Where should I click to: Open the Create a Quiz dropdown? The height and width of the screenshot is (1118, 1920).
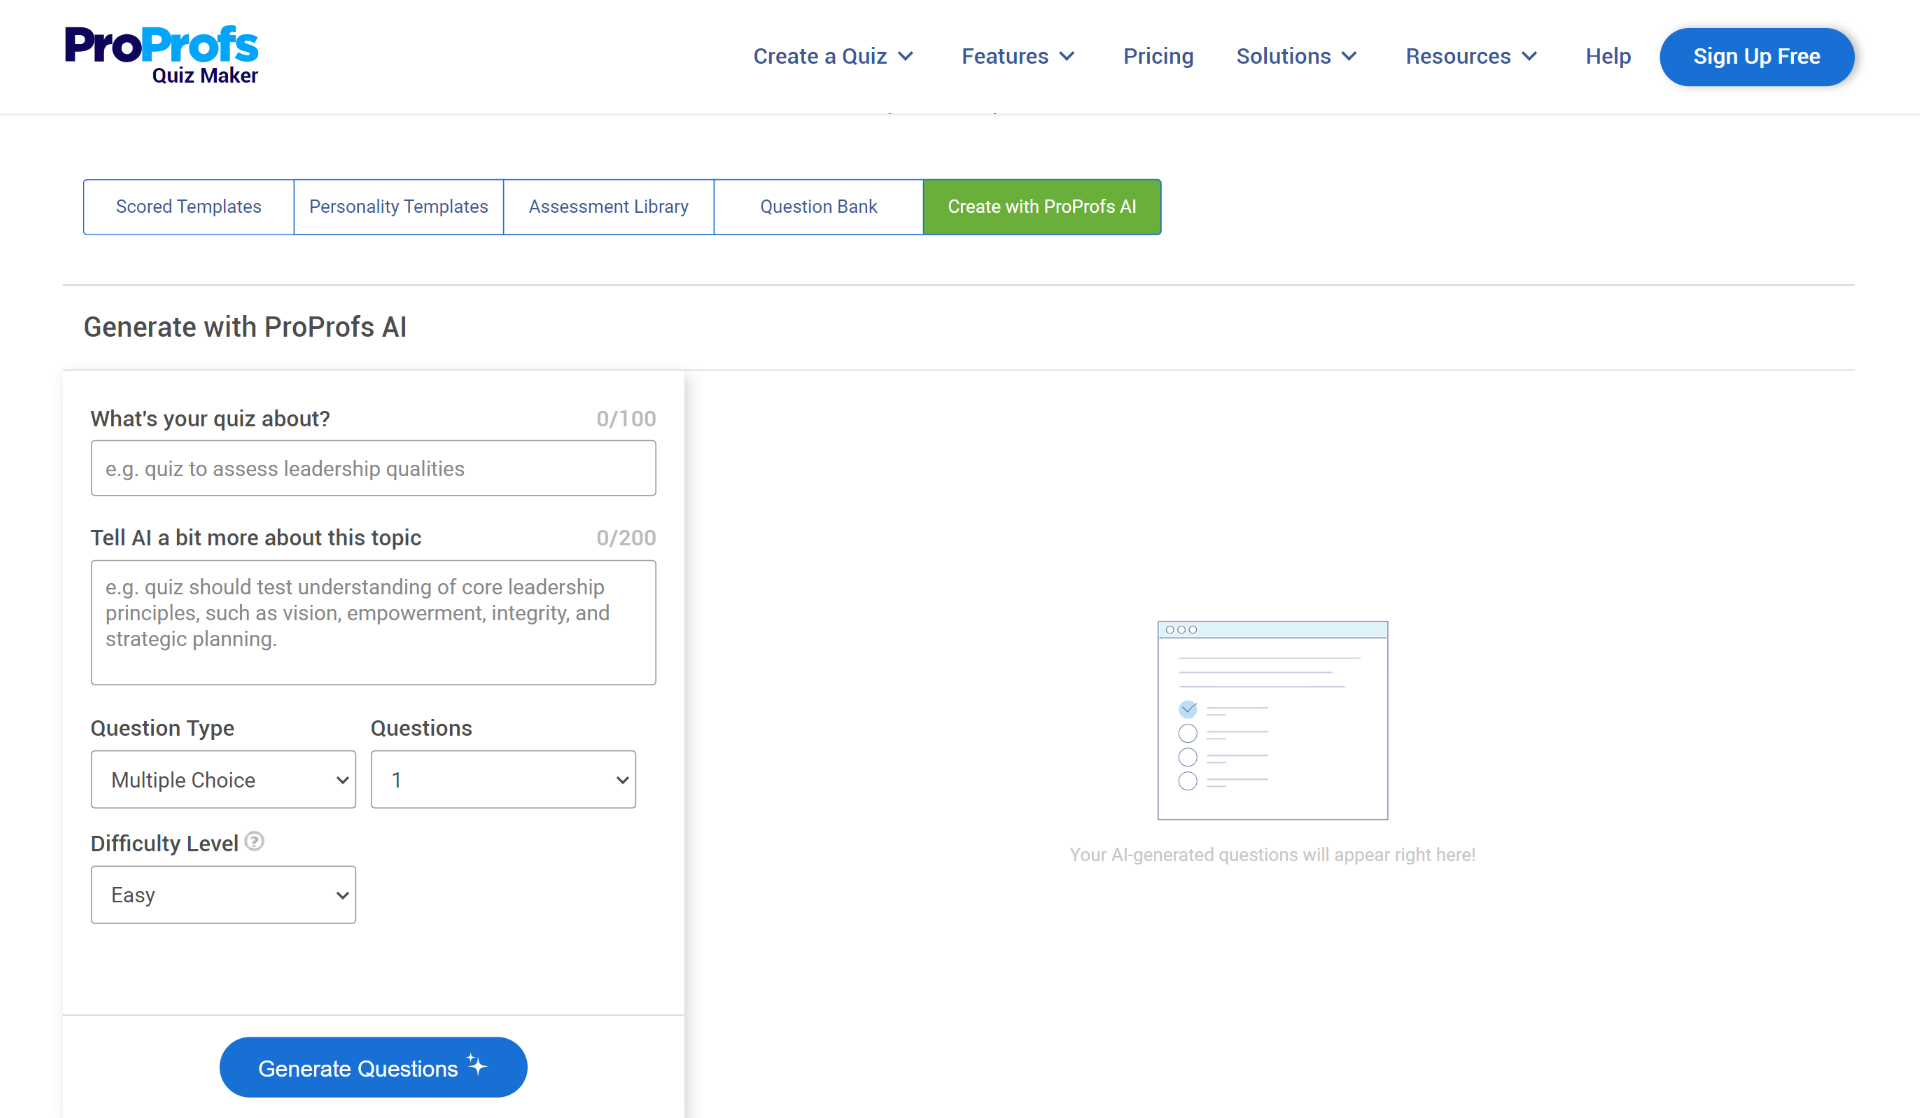pos(829,55)
